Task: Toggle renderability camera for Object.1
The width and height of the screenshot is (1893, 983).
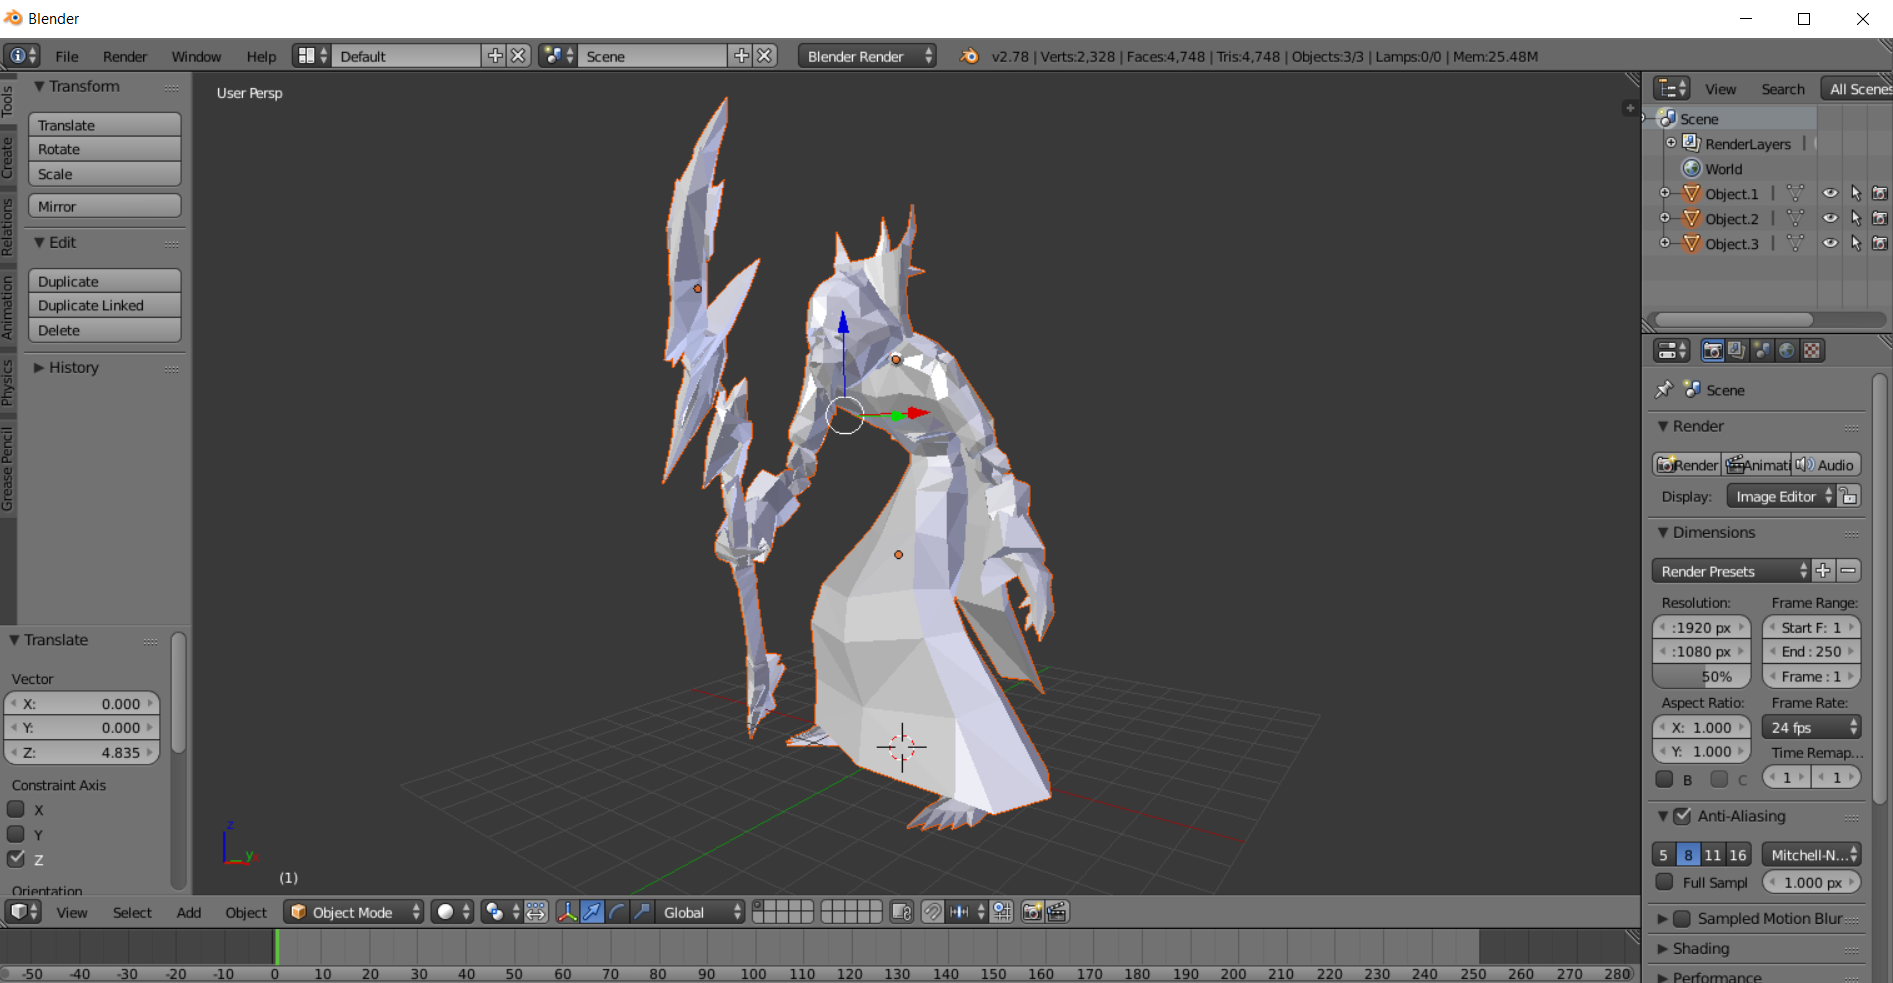Action: click(x=1880, y=193)
